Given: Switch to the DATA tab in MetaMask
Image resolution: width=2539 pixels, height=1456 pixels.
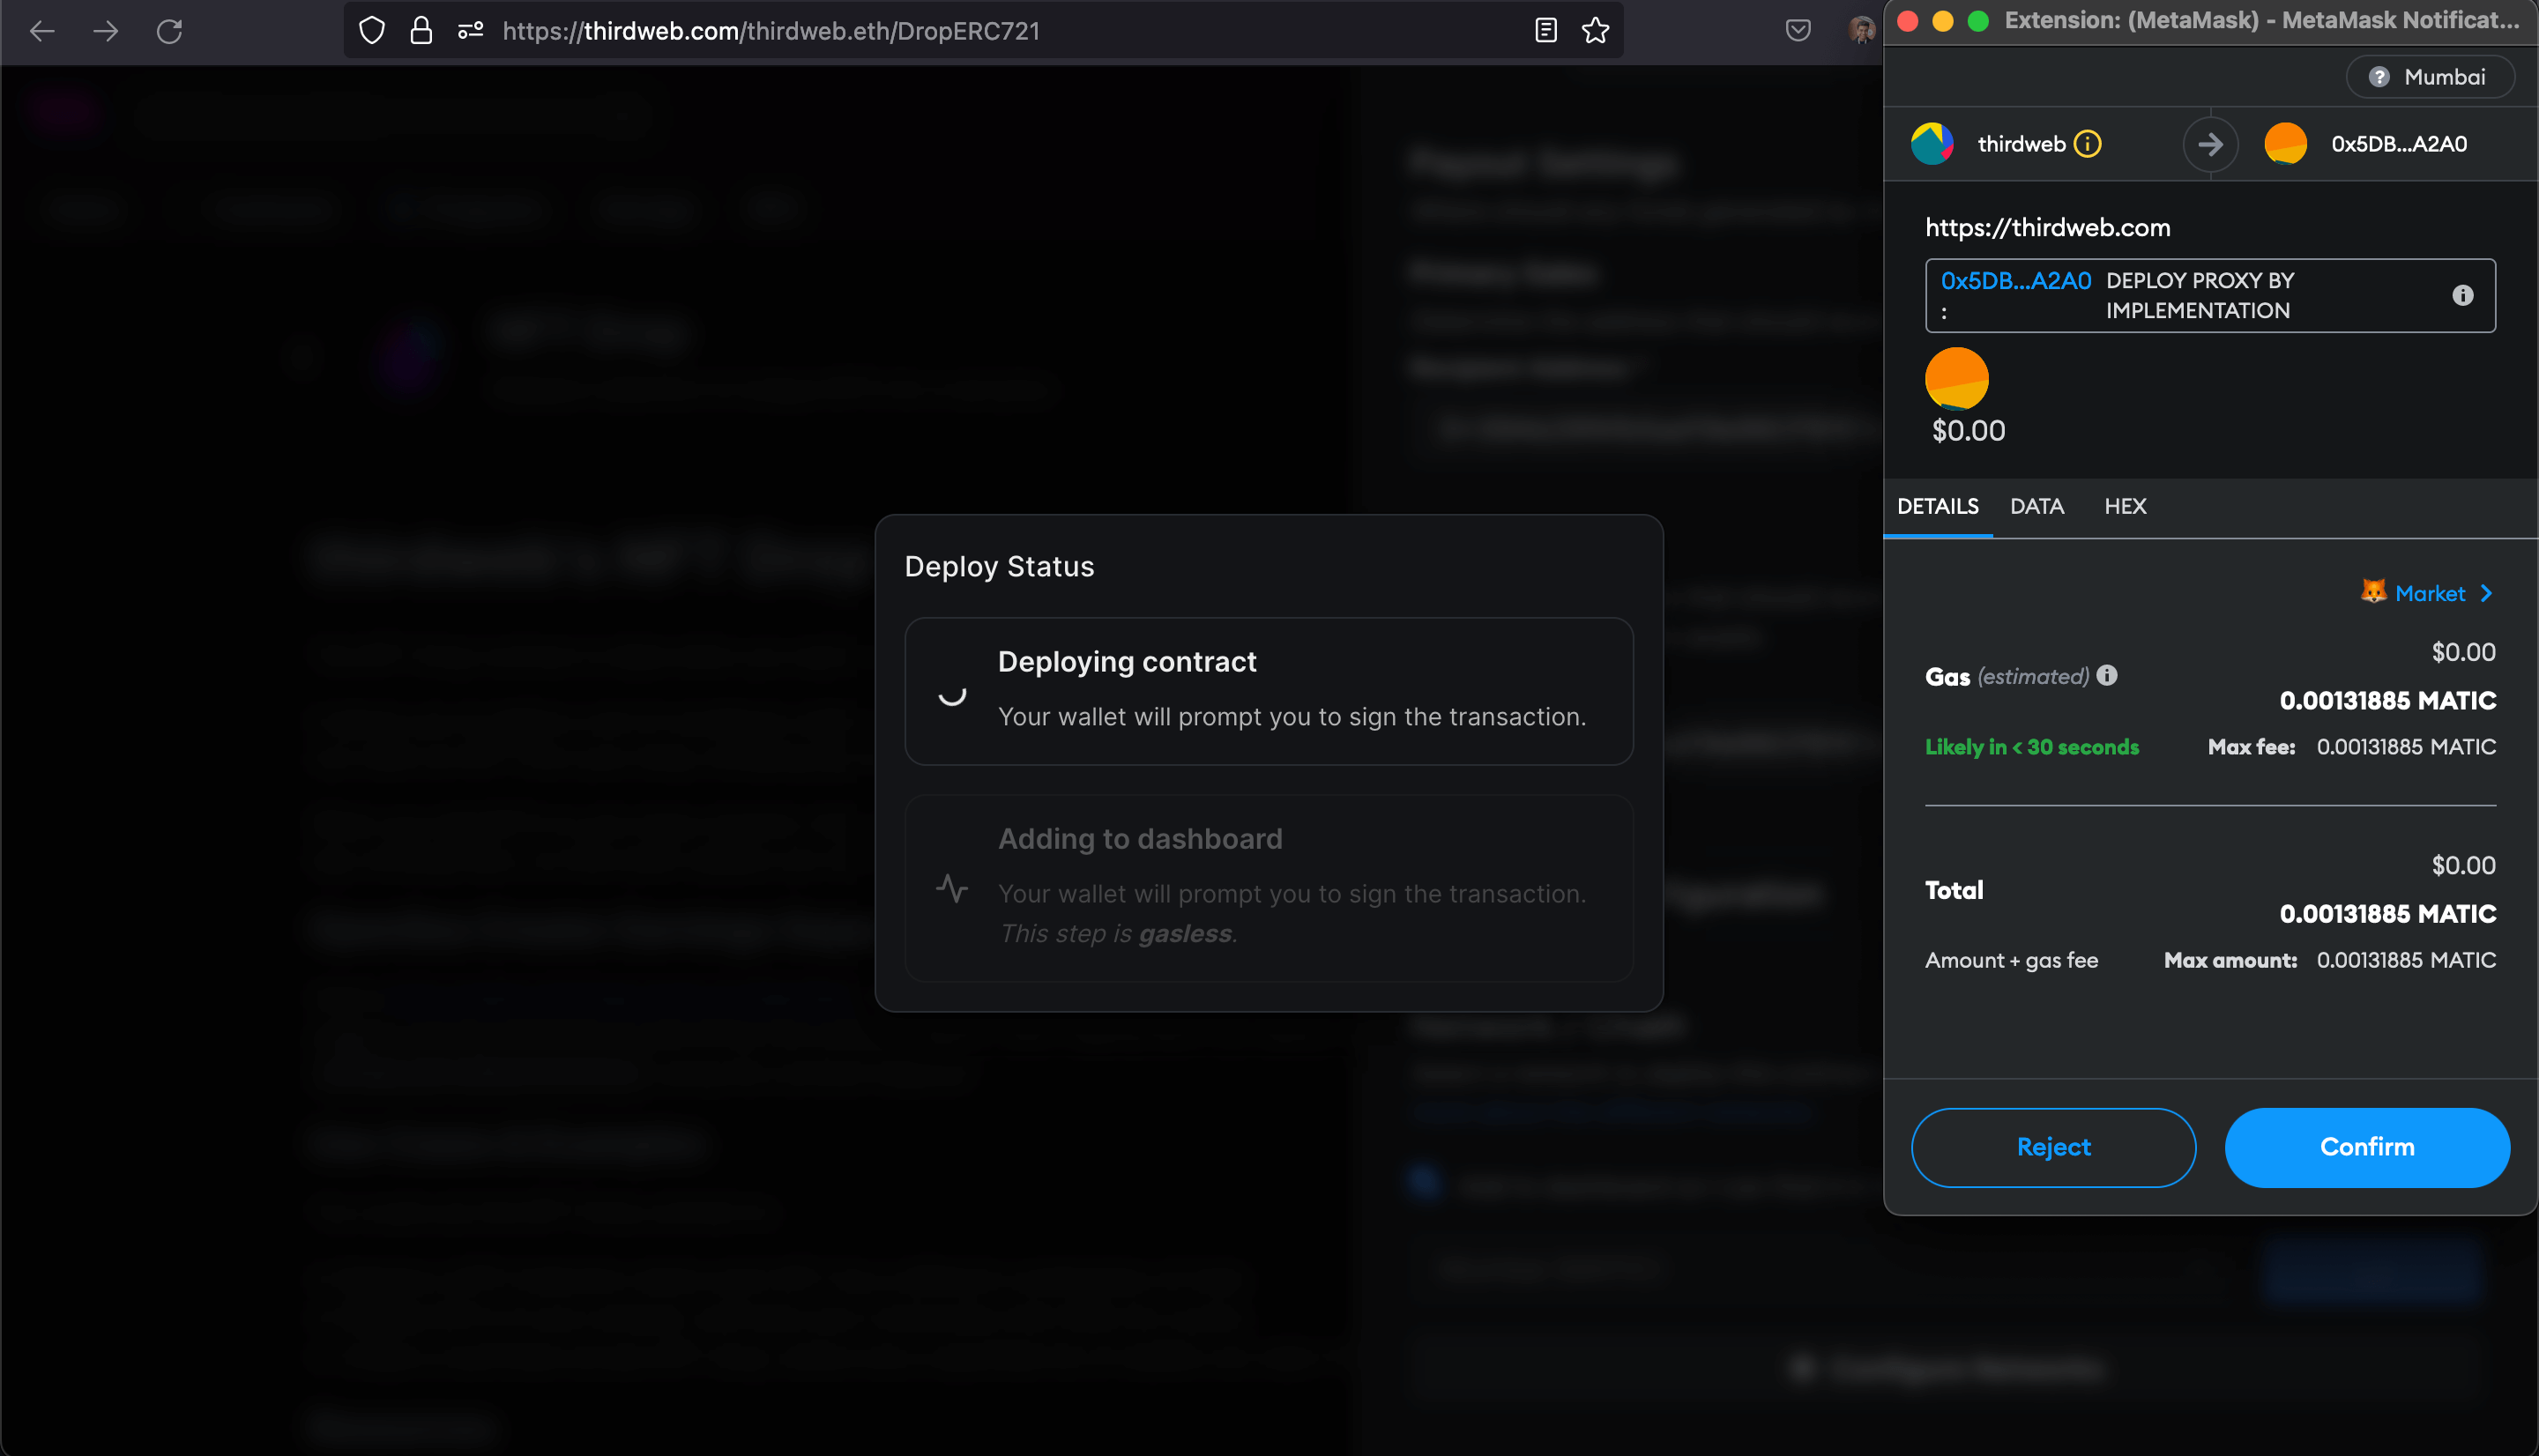Looking at the screenshot, I should click(x=2036, y=506).
